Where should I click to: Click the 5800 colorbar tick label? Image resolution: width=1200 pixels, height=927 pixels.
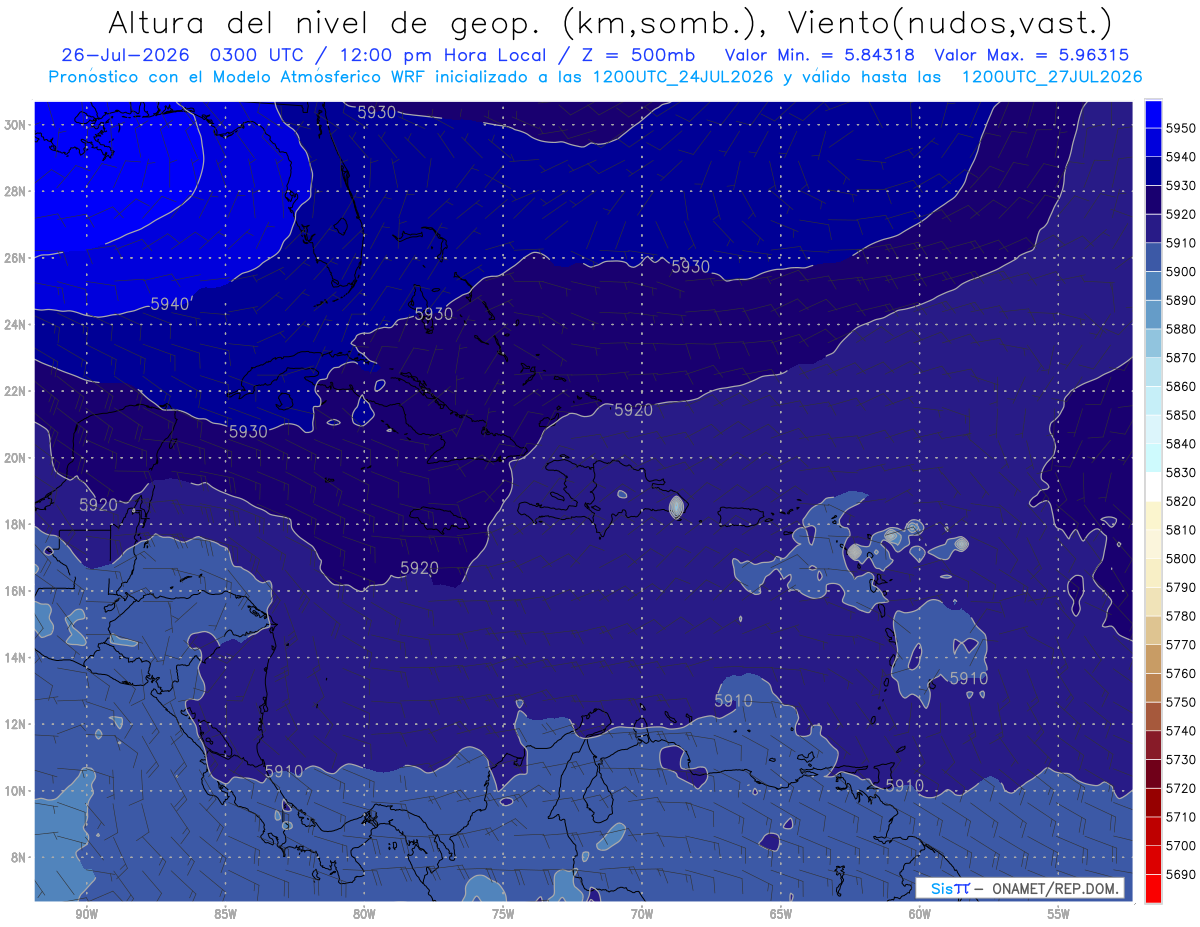coord(1180,558)
